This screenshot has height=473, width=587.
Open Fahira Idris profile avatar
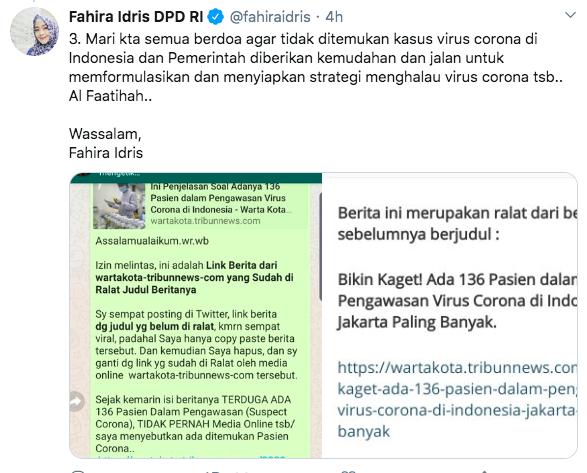click(x=34, y=31)
